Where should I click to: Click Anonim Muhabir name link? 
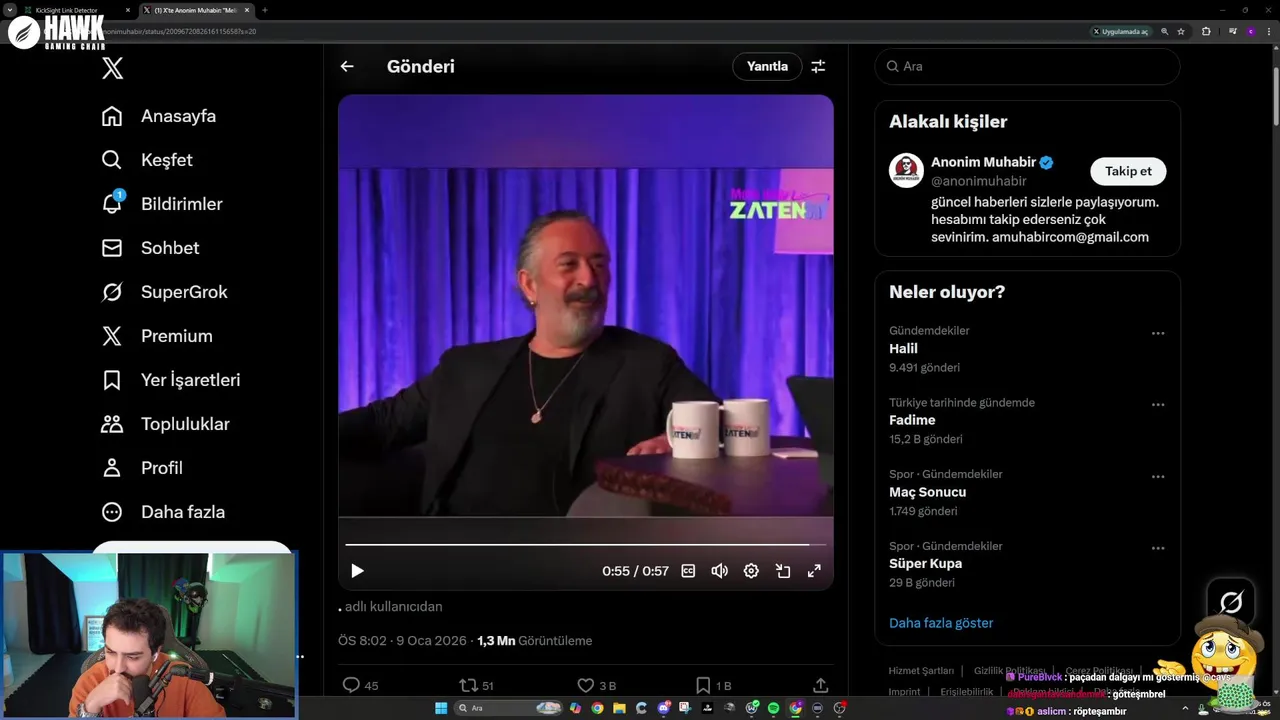pyautogui.click(x=983, y=162)
